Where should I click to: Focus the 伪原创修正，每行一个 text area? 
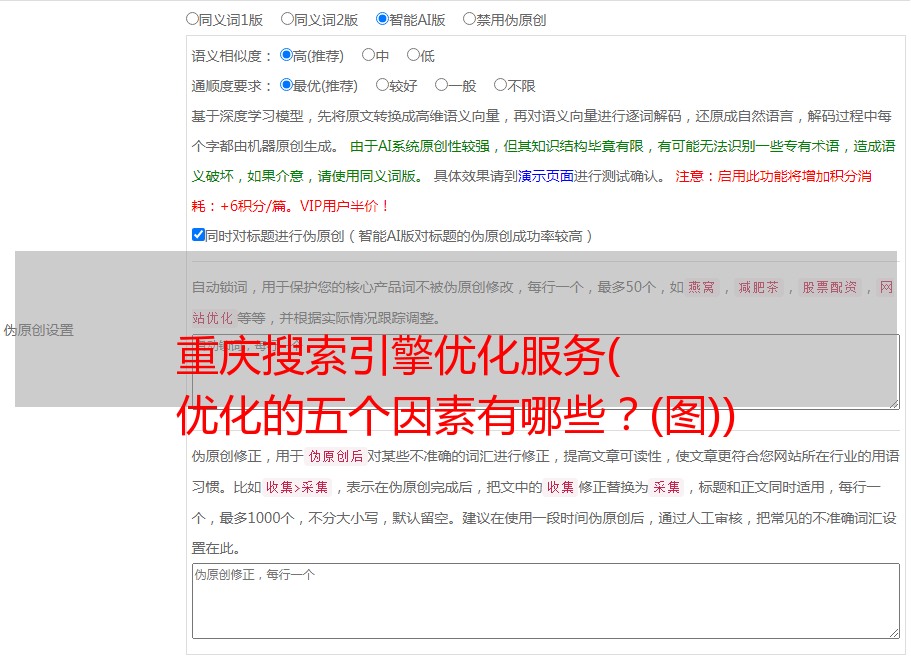click(546, 601)
